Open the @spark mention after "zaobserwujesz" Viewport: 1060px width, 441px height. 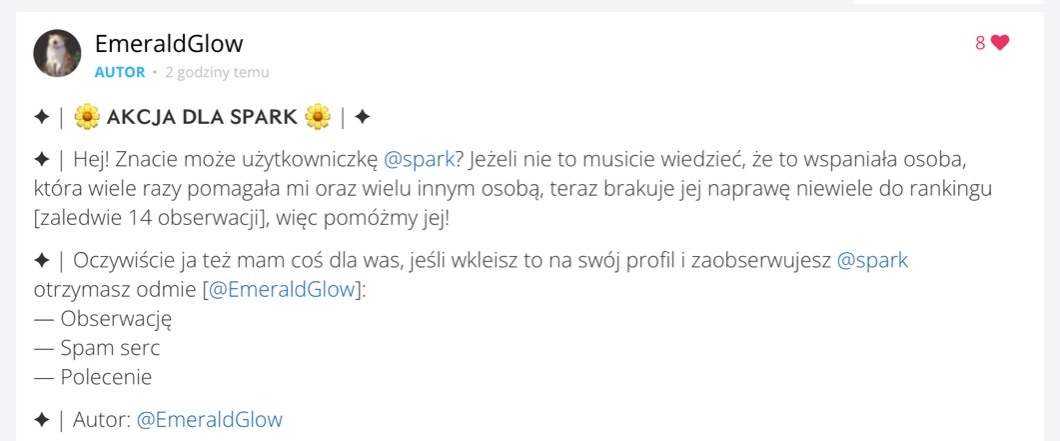click(872, 260)
